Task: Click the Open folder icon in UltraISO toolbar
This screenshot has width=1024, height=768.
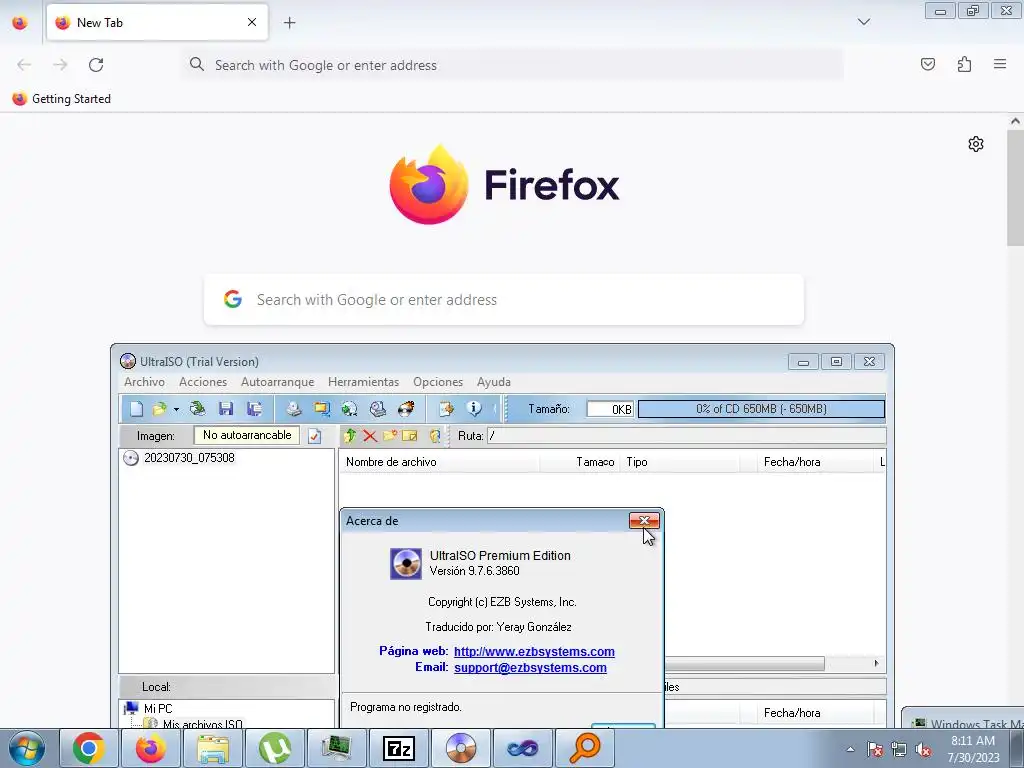Action: click(x=159, y=409)
